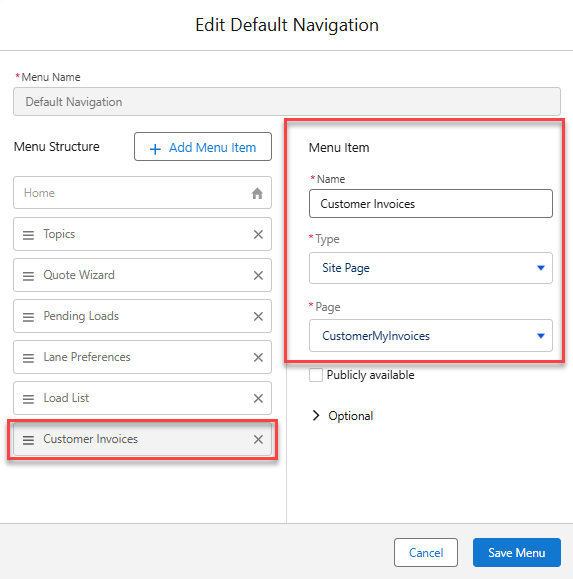Remove the Load List menu item
This screenshot has height=579, width=573.
click(258, 398)
